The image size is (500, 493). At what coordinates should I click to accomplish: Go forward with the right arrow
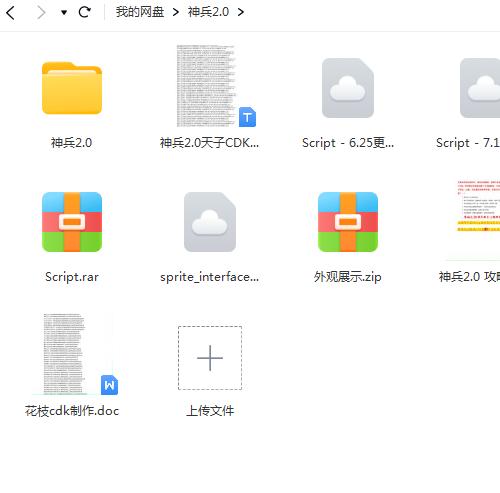[x=41, y=13]
